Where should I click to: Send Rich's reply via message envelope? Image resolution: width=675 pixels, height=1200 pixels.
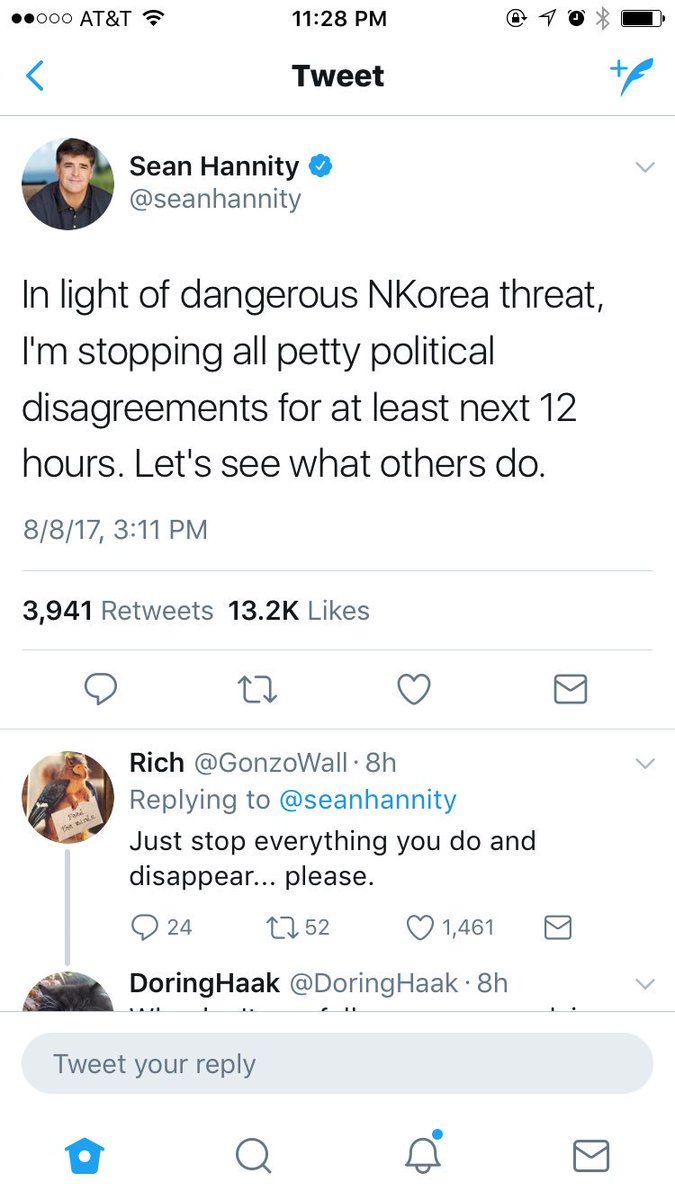point(557,927)
